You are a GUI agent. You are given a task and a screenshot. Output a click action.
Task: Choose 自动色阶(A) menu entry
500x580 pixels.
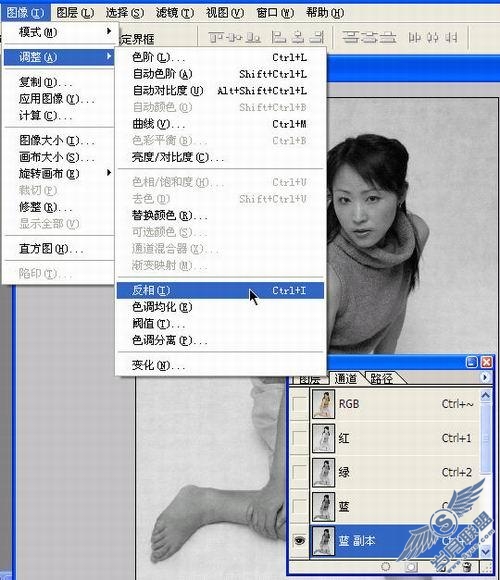coord(220,74)
